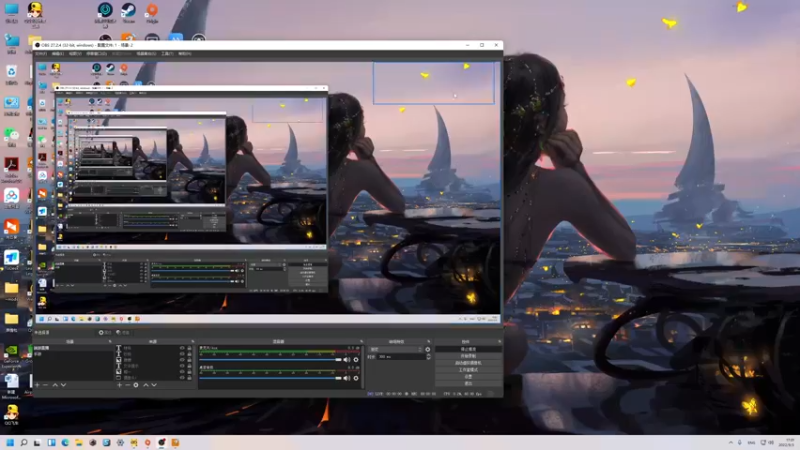Select the second scene in Scenes list
This screenshot has width=800, height=450.
[72, 354]
